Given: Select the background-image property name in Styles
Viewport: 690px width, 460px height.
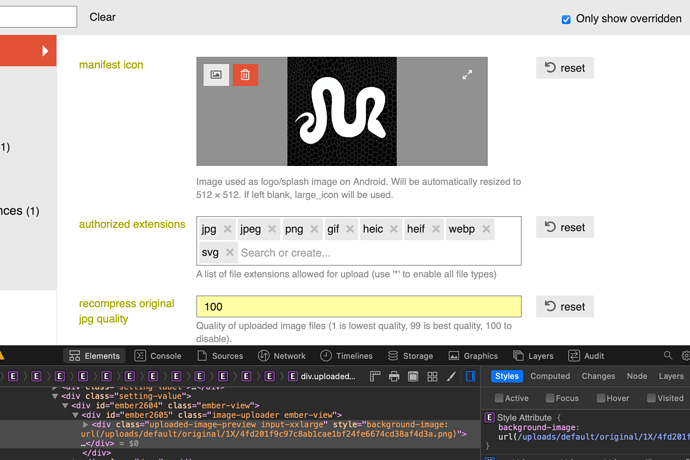Looking at the screenshot, I should tap(536, 427).
